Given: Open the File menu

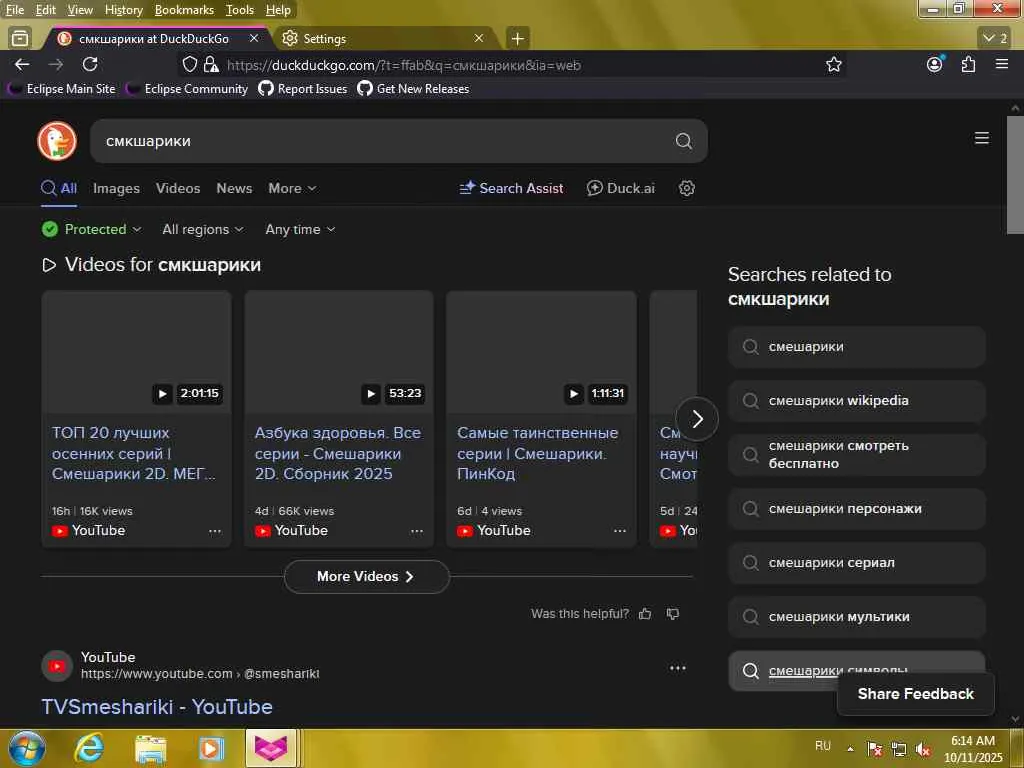Looking at the screenshot, I should click(14, 10).
